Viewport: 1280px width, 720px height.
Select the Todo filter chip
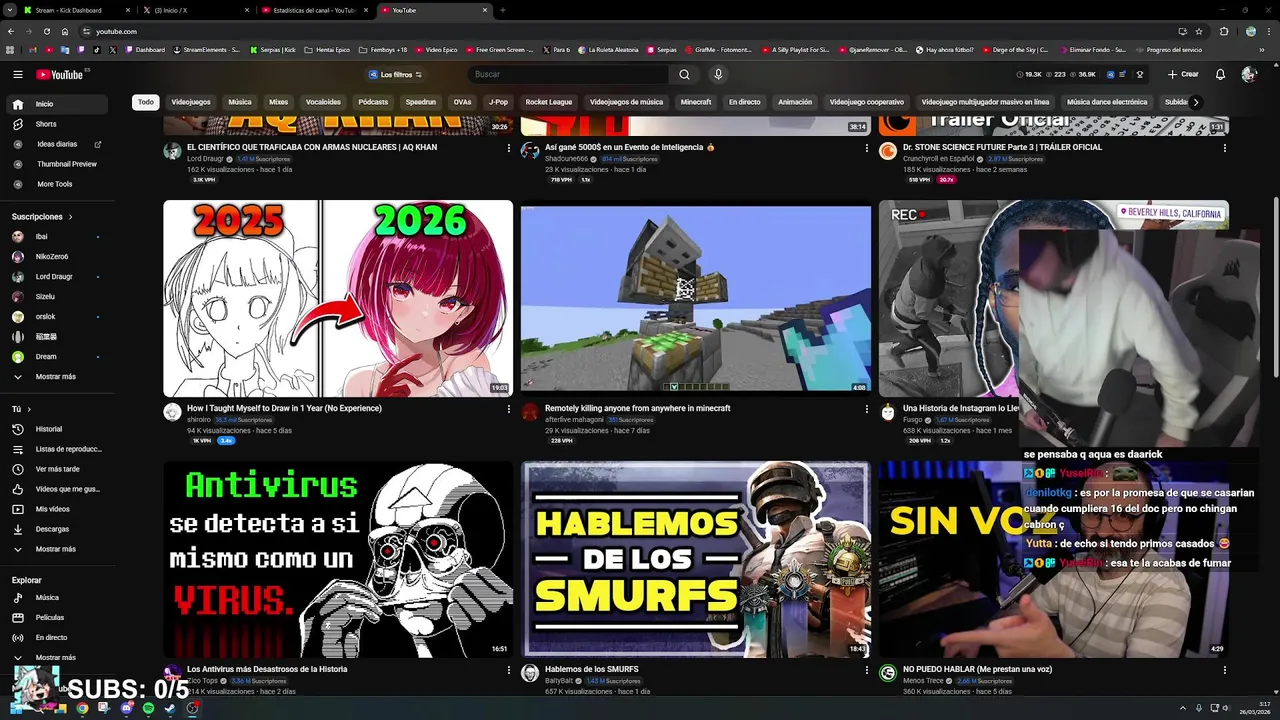point(146,102)
